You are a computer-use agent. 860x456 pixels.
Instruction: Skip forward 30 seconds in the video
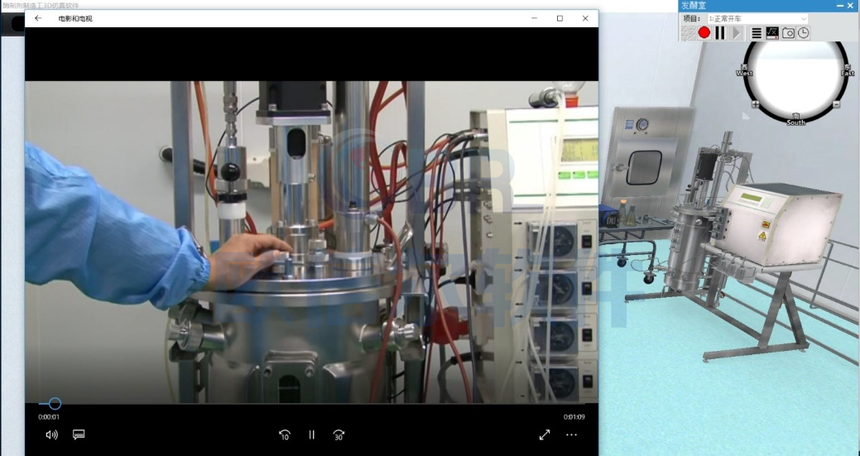pos(339,435)
